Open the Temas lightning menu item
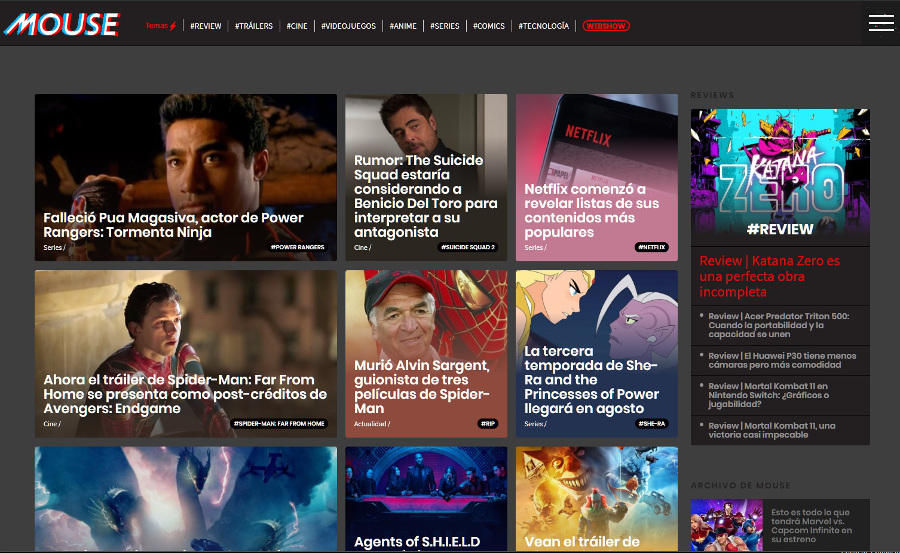The width and height of the screenshot is (900, 553). pos(161,26)
